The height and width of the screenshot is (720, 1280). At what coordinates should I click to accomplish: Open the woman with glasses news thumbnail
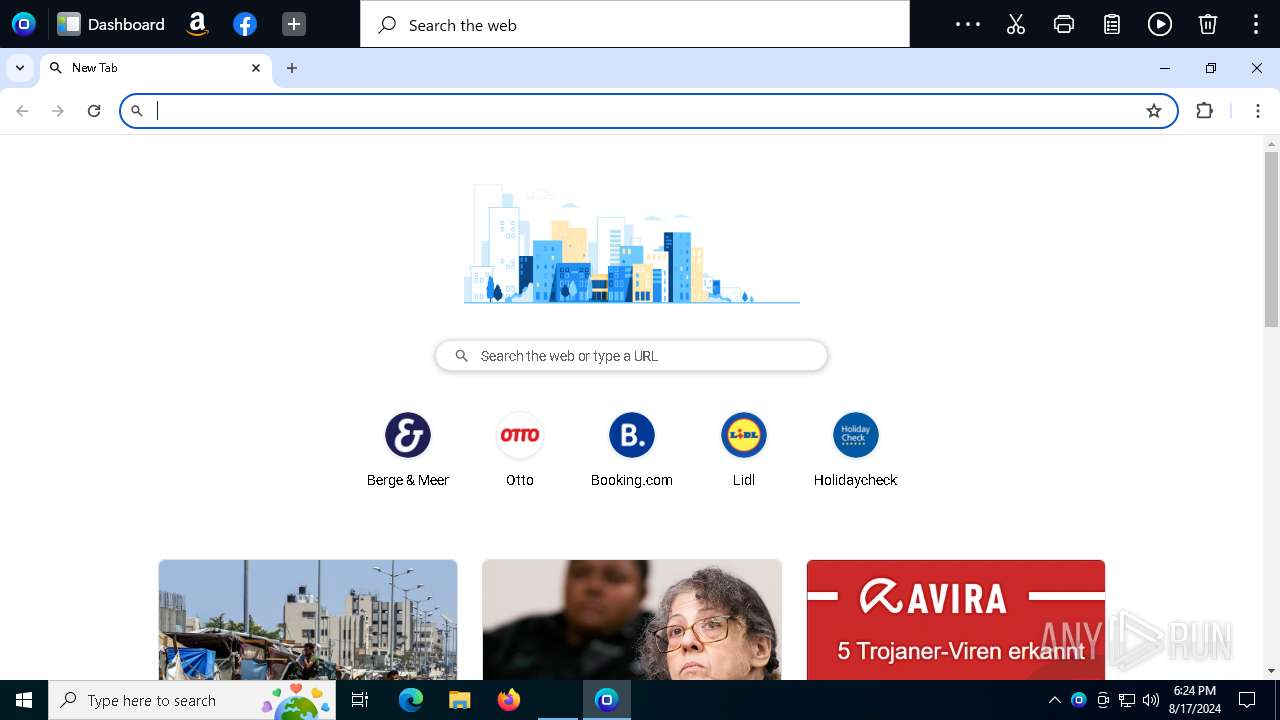(632, 620)
